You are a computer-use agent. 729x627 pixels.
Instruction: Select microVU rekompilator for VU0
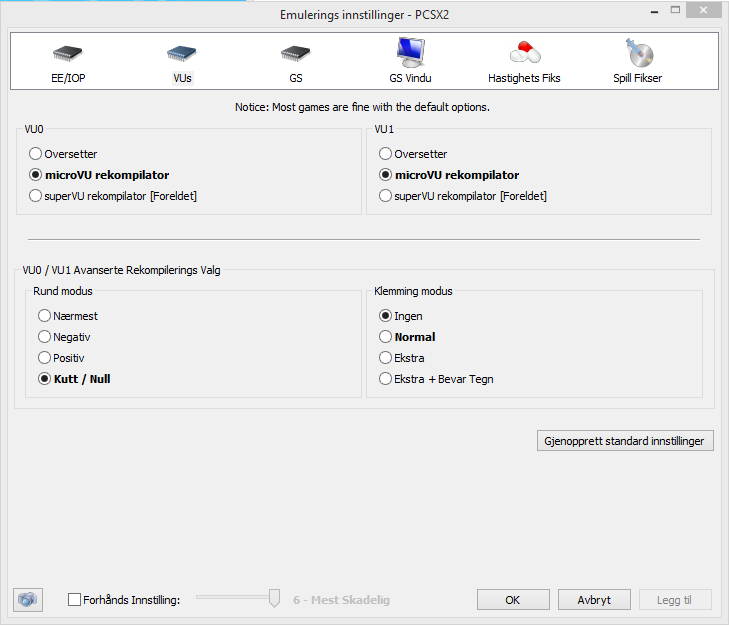(99, 175)
